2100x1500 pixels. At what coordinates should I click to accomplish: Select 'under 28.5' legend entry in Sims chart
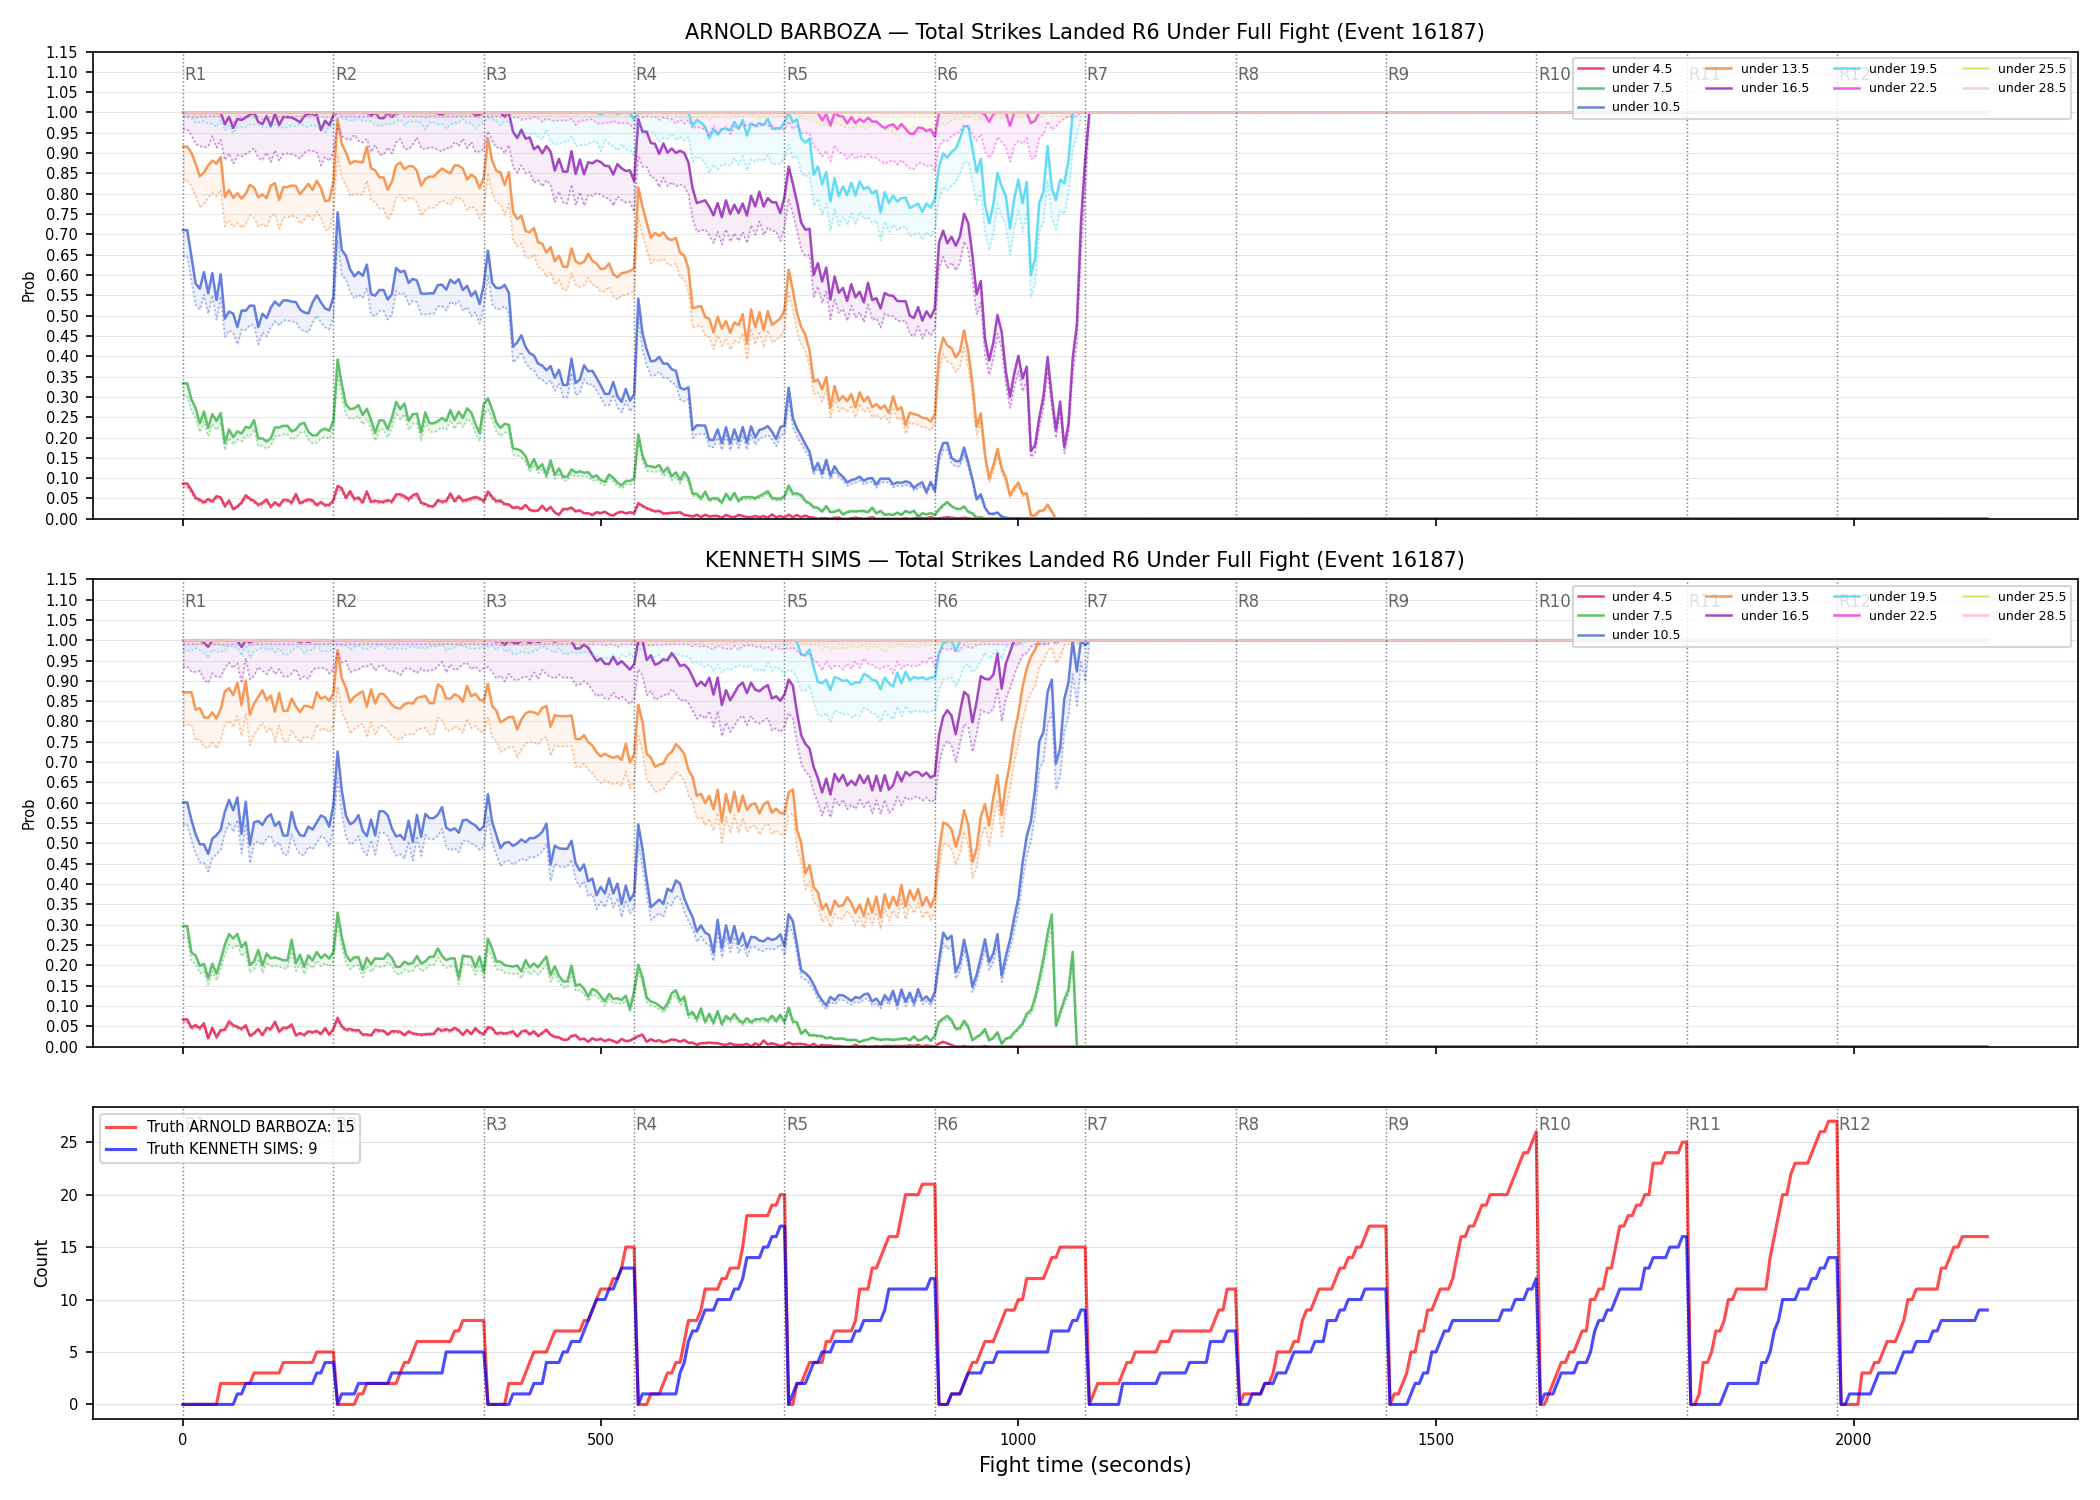(x=2015, y=616)
